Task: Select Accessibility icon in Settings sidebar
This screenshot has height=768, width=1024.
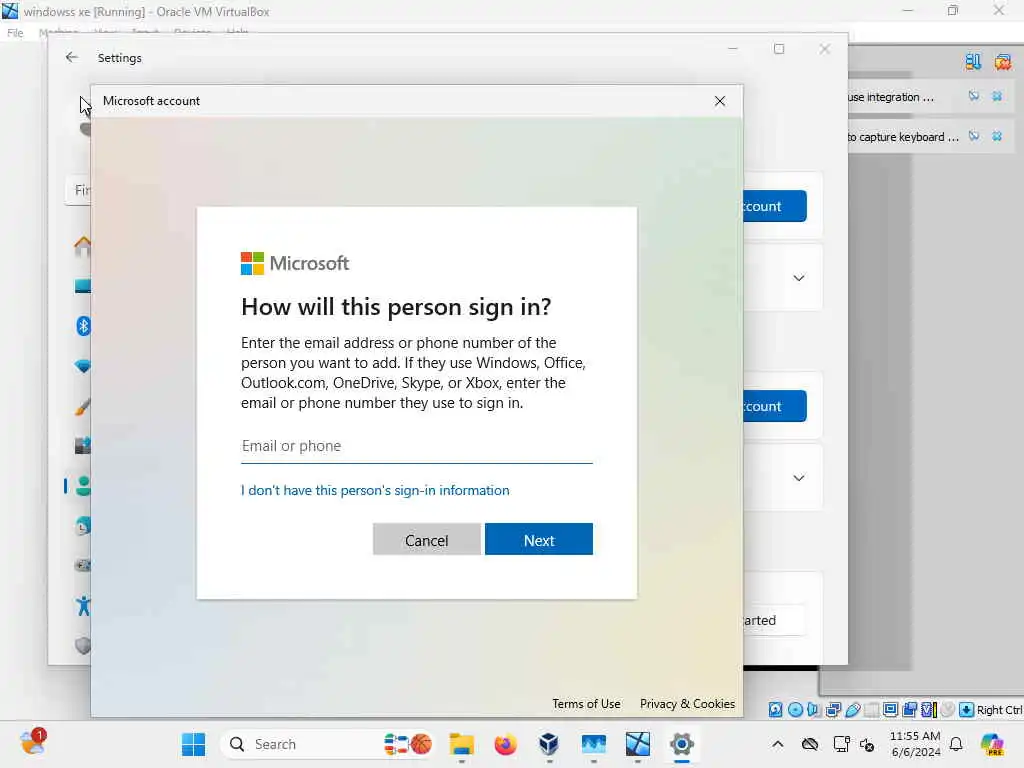Action: 83,606
